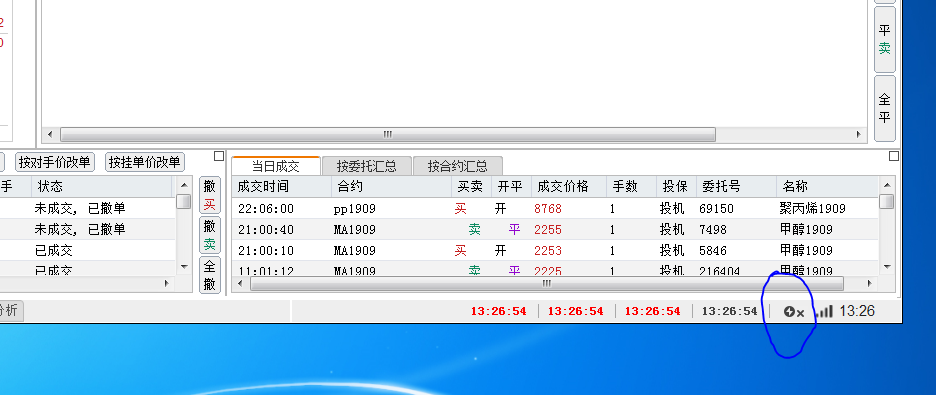The width and height of the screenshot is (936, 395).
Task: Select the 当日成交 tab
Action: (276, 165)
